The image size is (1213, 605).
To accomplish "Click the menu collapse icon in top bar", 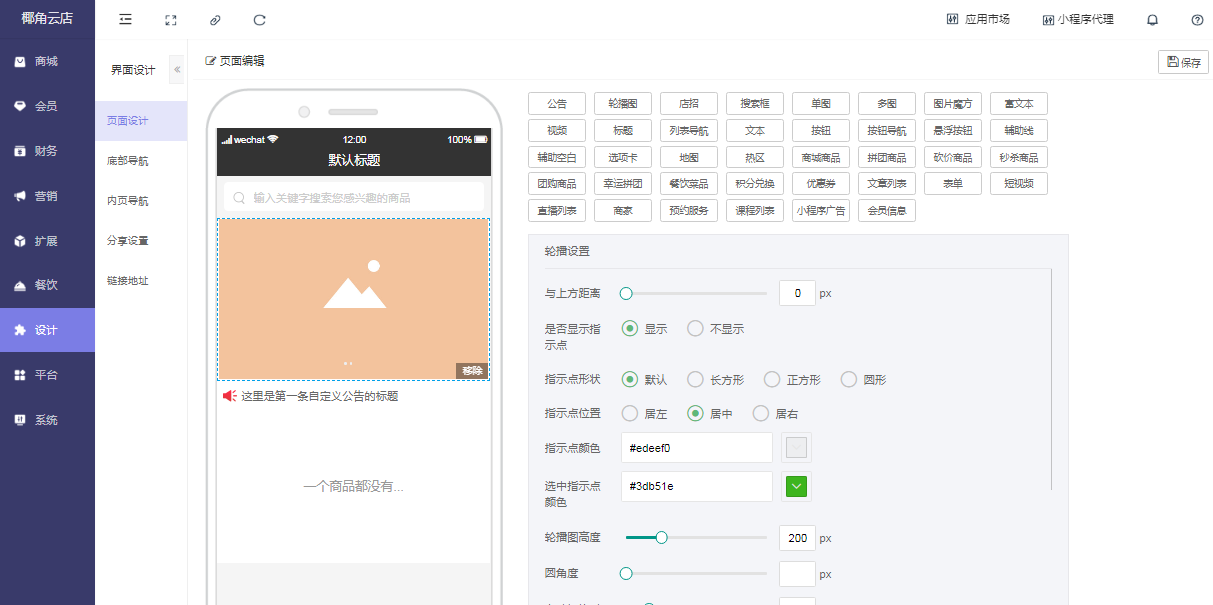I will [125, 20].
